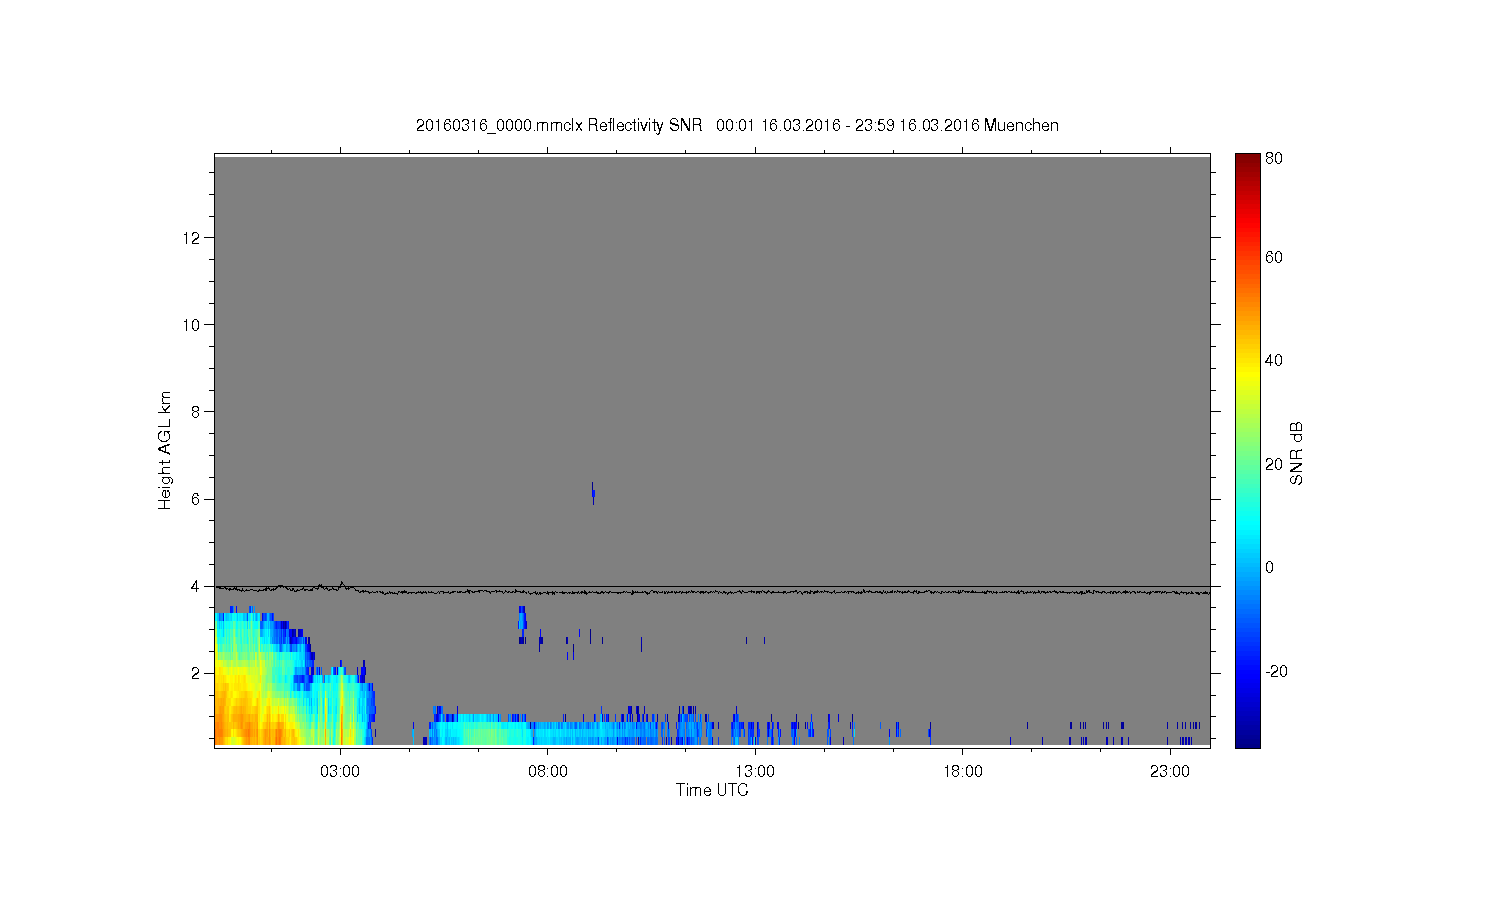Click the 03:00 time tick label
The height and width of the screenshot is (900, 1500).
[x=340, y=772]
